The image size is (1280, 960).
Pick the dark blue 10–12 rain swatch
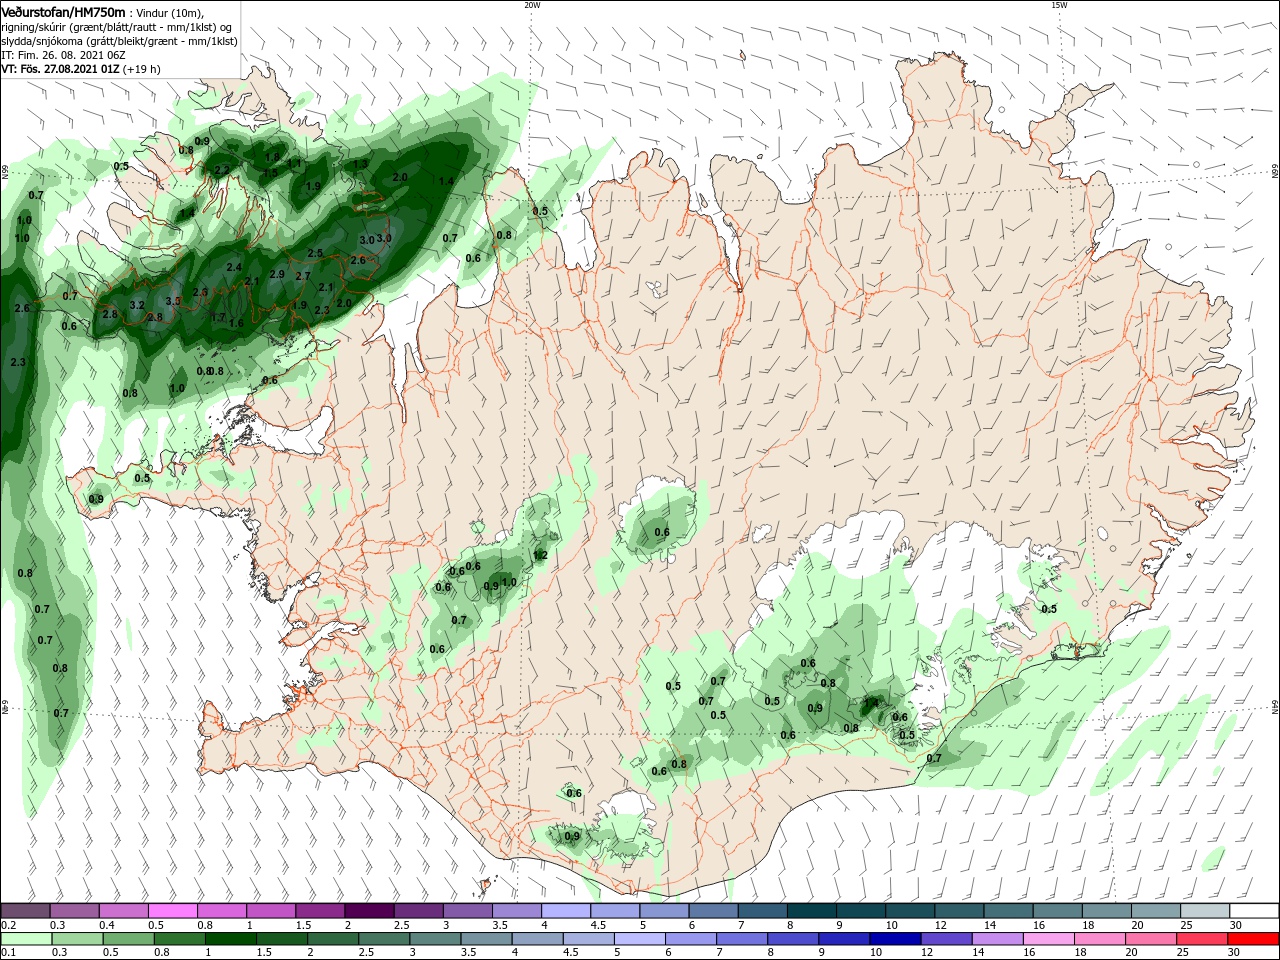tap(895, 939)
